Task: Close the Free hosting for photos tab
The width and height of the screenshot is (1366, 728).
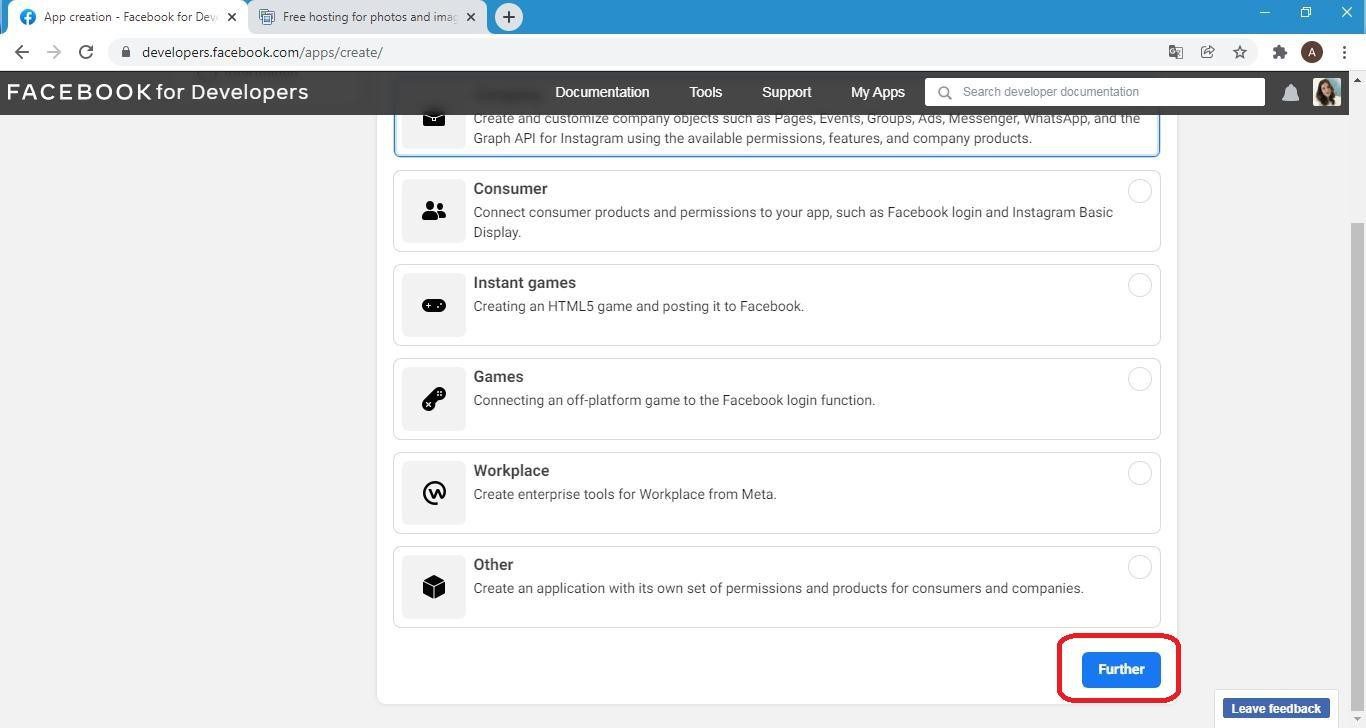Action: 471,17
